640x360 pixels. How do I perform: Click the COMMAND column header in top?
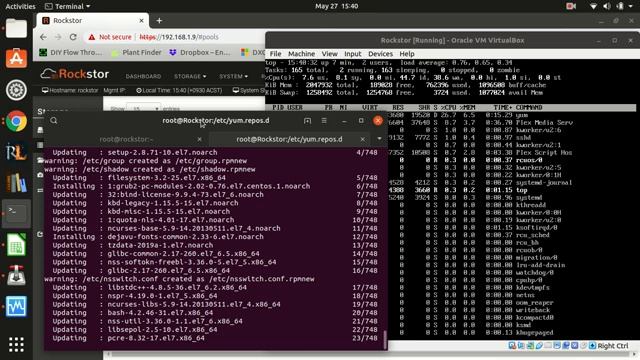pyautogui.click(x=529, y=107)
